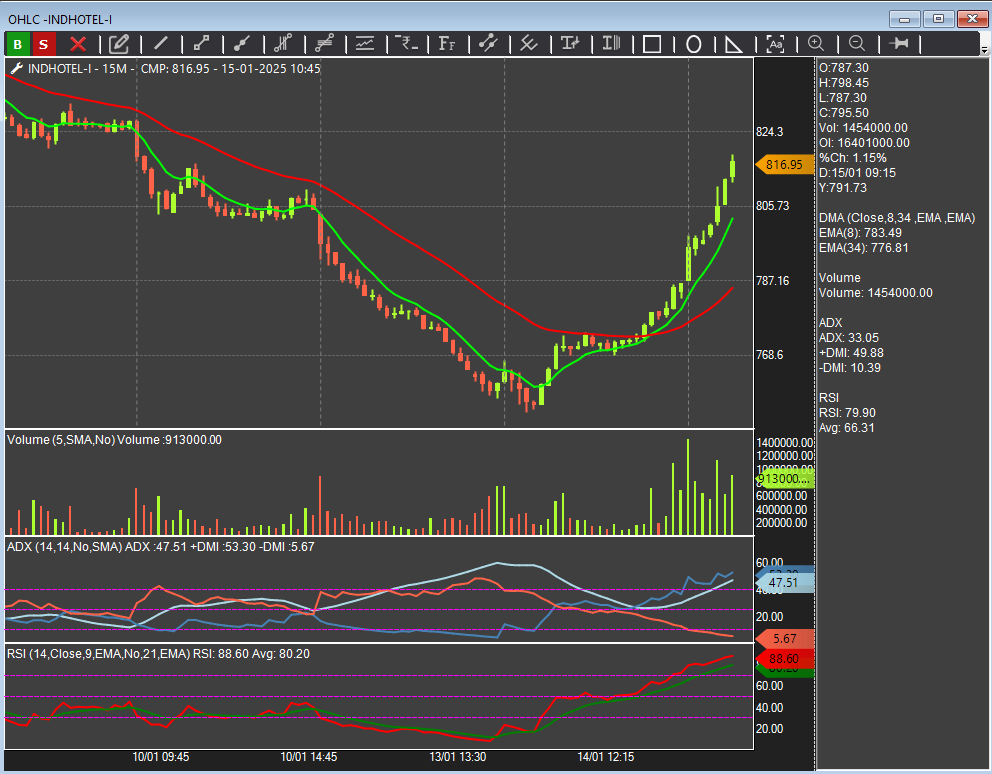Select the ray line drawing tool

[242, 43]
